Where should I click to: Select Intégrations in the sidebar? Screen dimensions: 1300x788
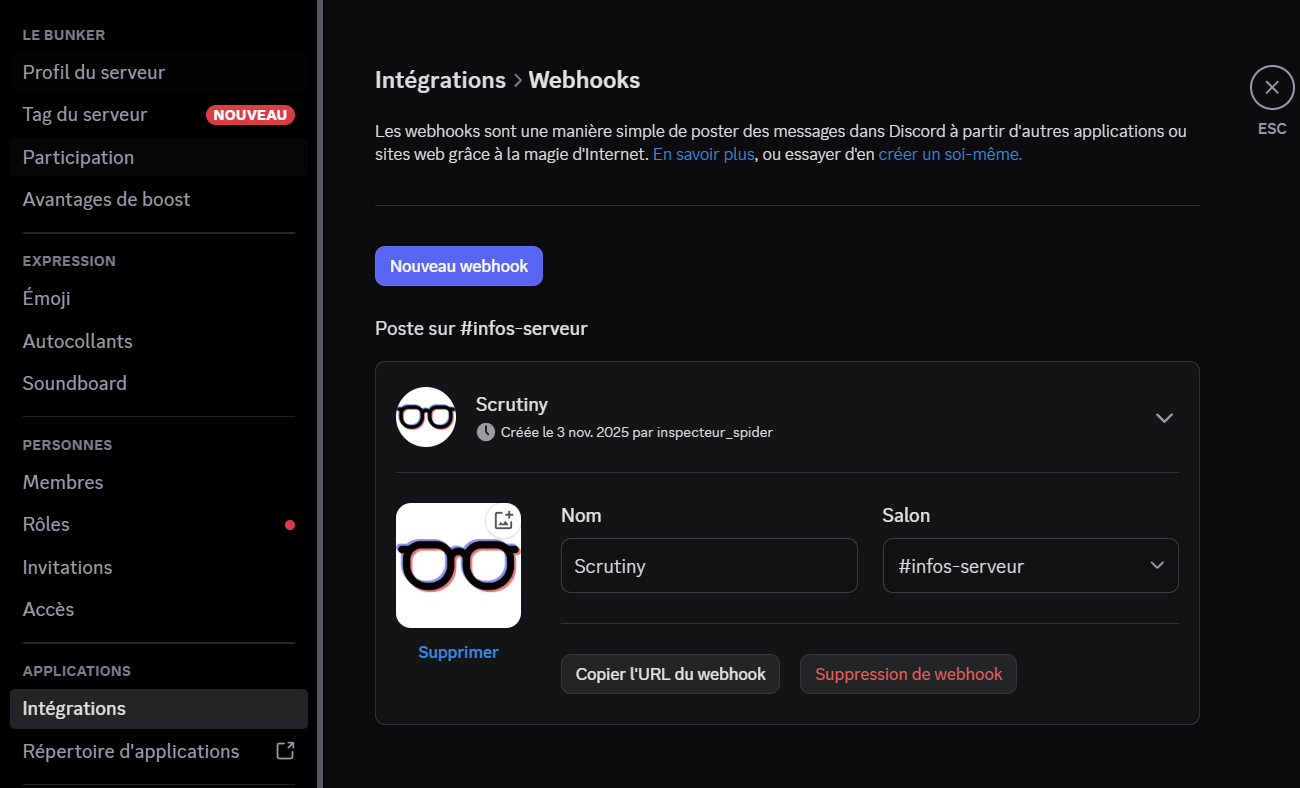(x=75, y=708)
